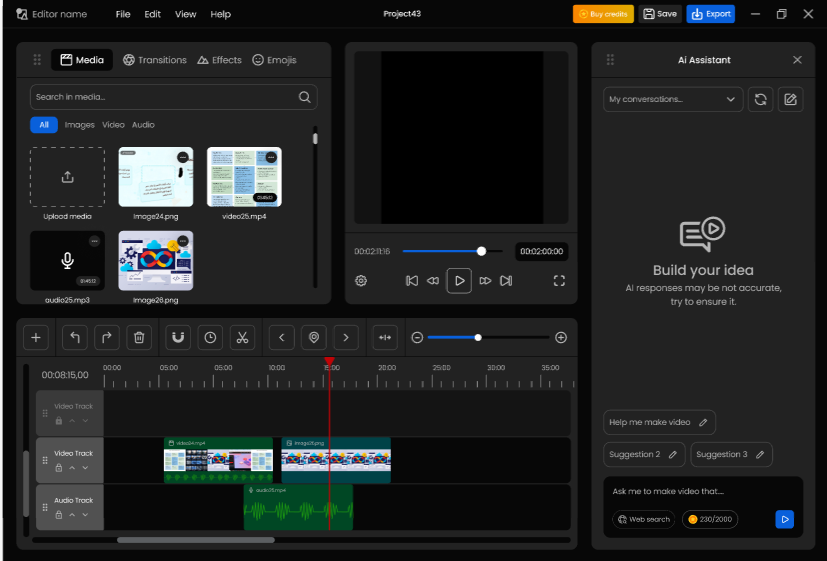This screenshot has width=827, height=561.
Task: Switch to the Transitions tab
Action: [155, 60]
